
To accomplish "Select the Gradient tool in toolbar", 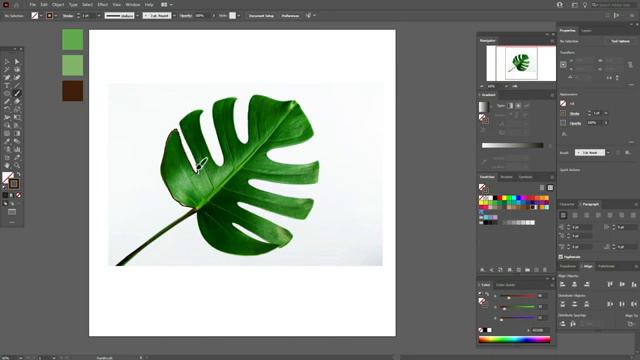I will pos(17,133).
